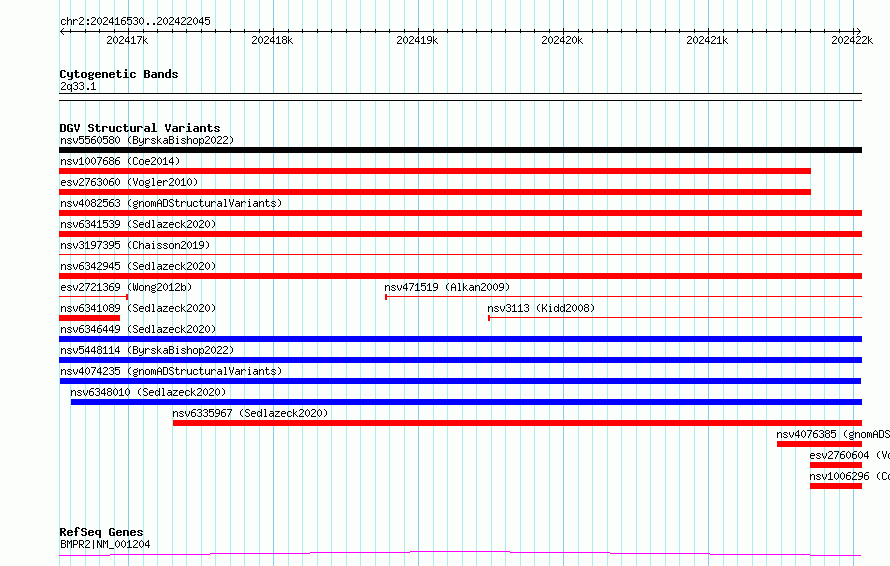Open nsv6335967 (Sedlazeck2020) label
Viewport: 890px width, 566px height.
pos(250,413)
